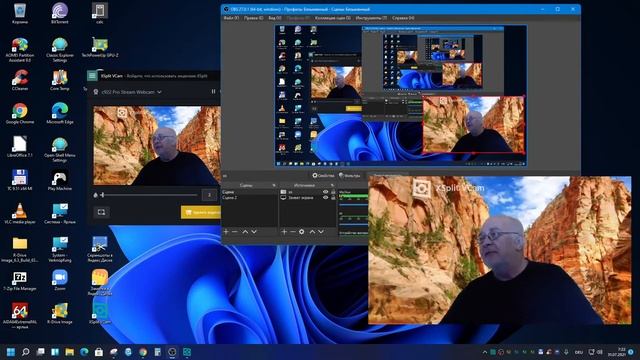The height and width of the screenshot is (360, 640).
Task: Open the Zoom desktop shortcut
Action: pos(60,280)
